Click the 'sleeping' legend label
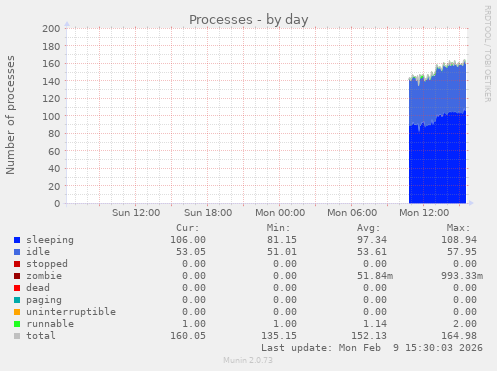Screen dimensions: 497x371 (50, 240)
